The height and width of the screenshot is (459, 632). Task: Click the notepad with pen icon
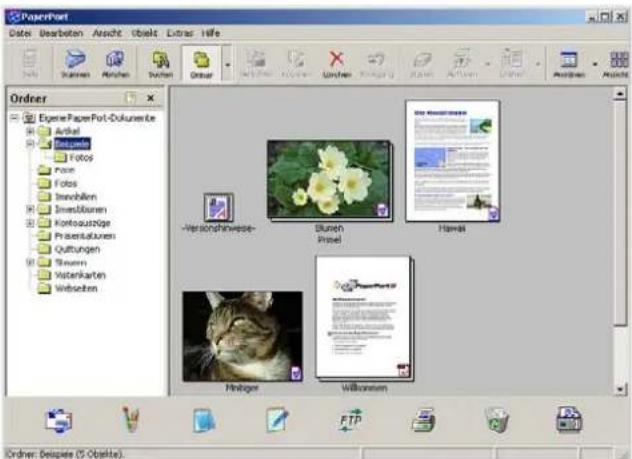(277, 420)
